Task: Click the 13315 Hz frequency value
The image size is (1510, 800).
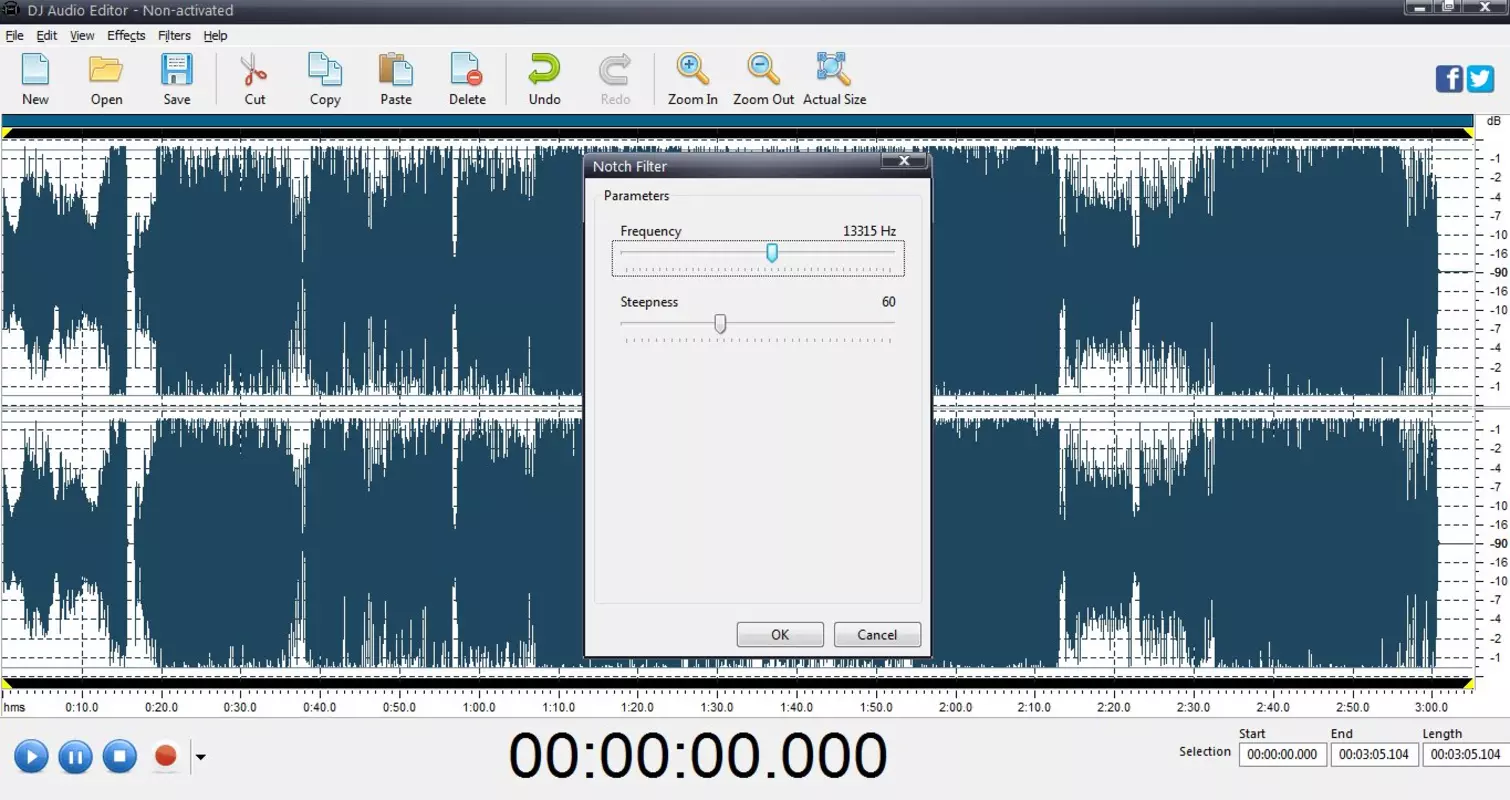Action: click(869, 231)
